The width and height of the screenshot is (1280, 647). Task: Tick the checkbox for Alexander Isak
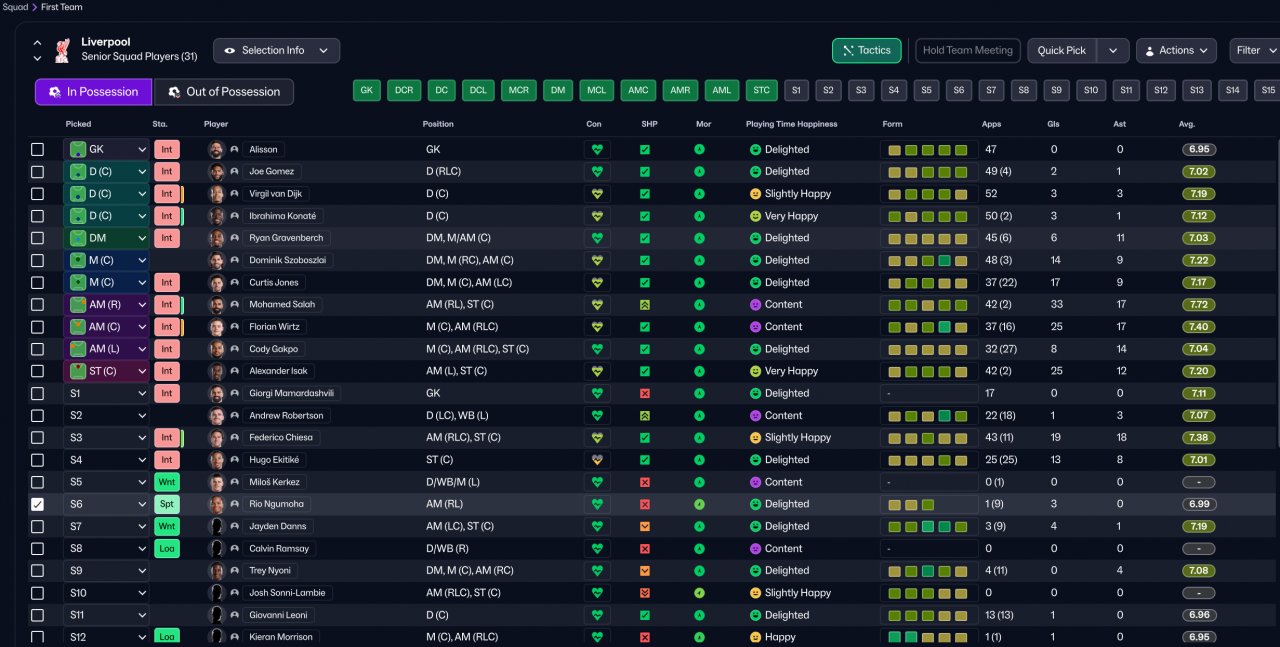pos(38,371)
